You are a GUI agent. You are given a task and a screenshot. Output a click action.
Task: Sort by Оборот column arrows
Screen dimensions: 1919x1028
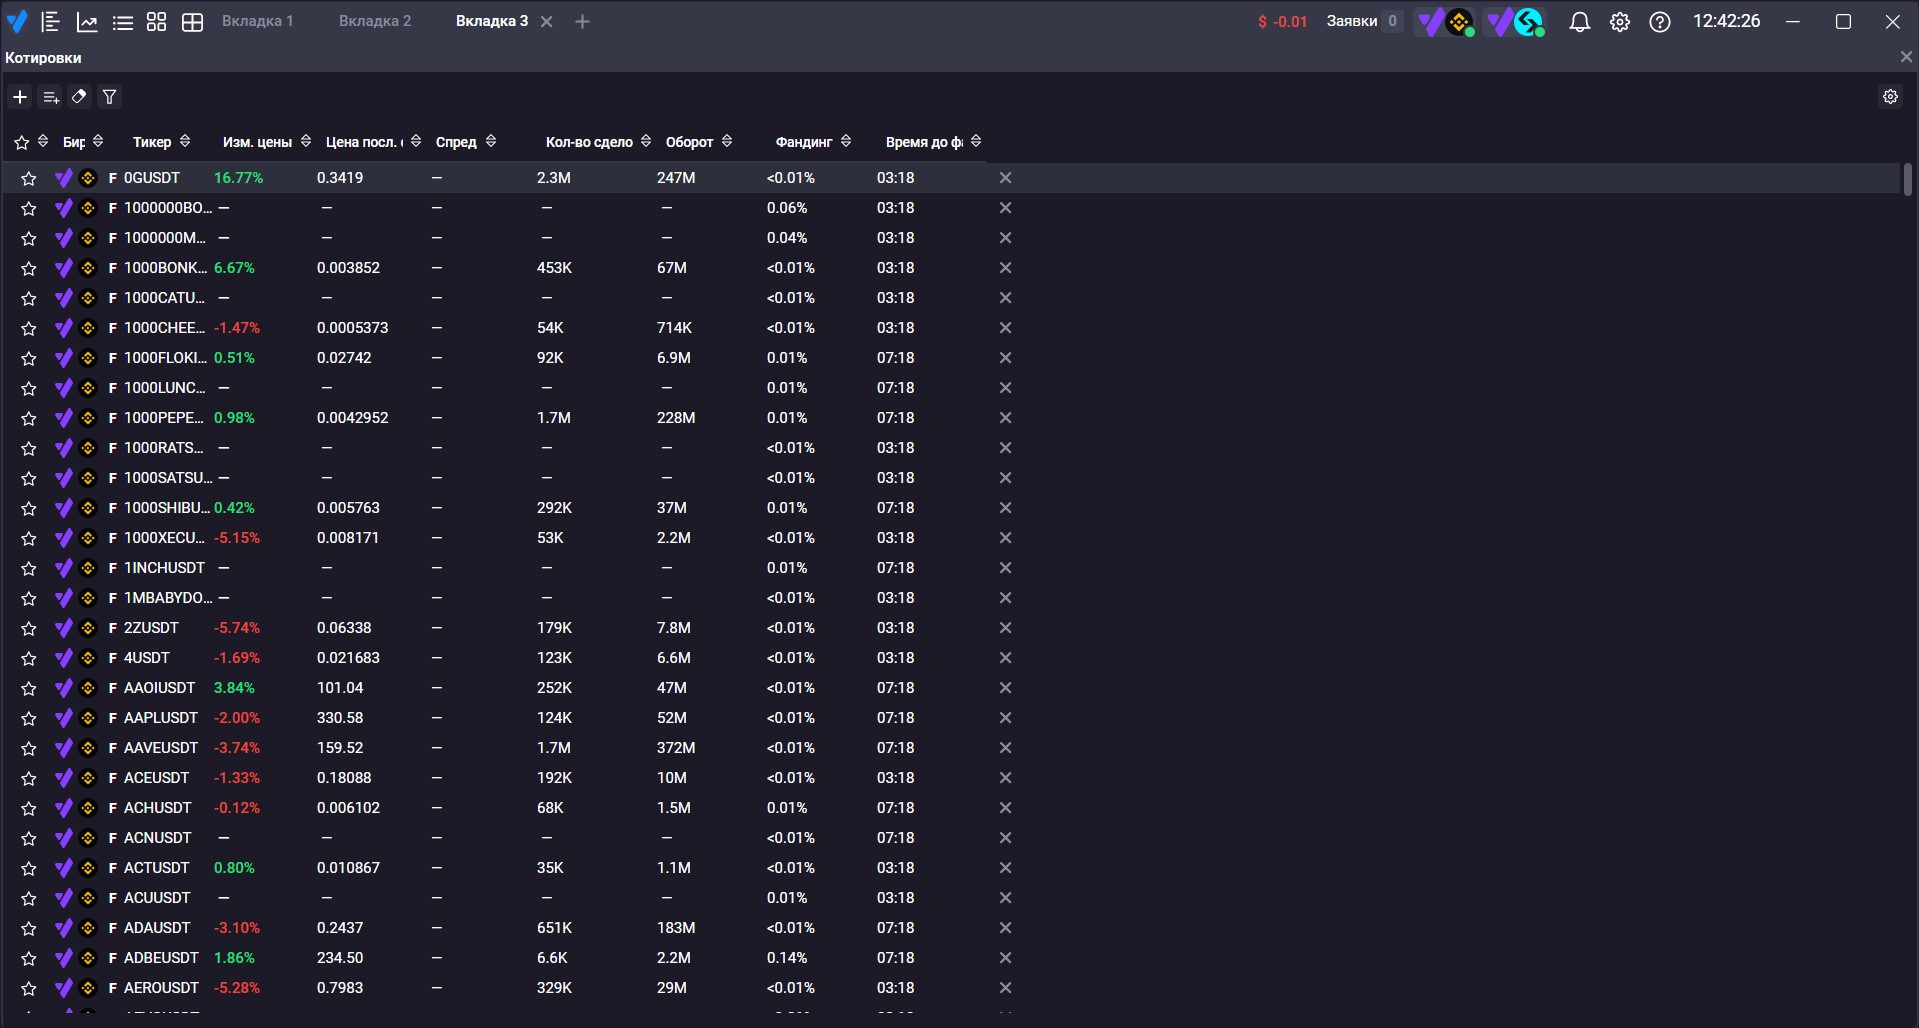[x=727, y=141]
